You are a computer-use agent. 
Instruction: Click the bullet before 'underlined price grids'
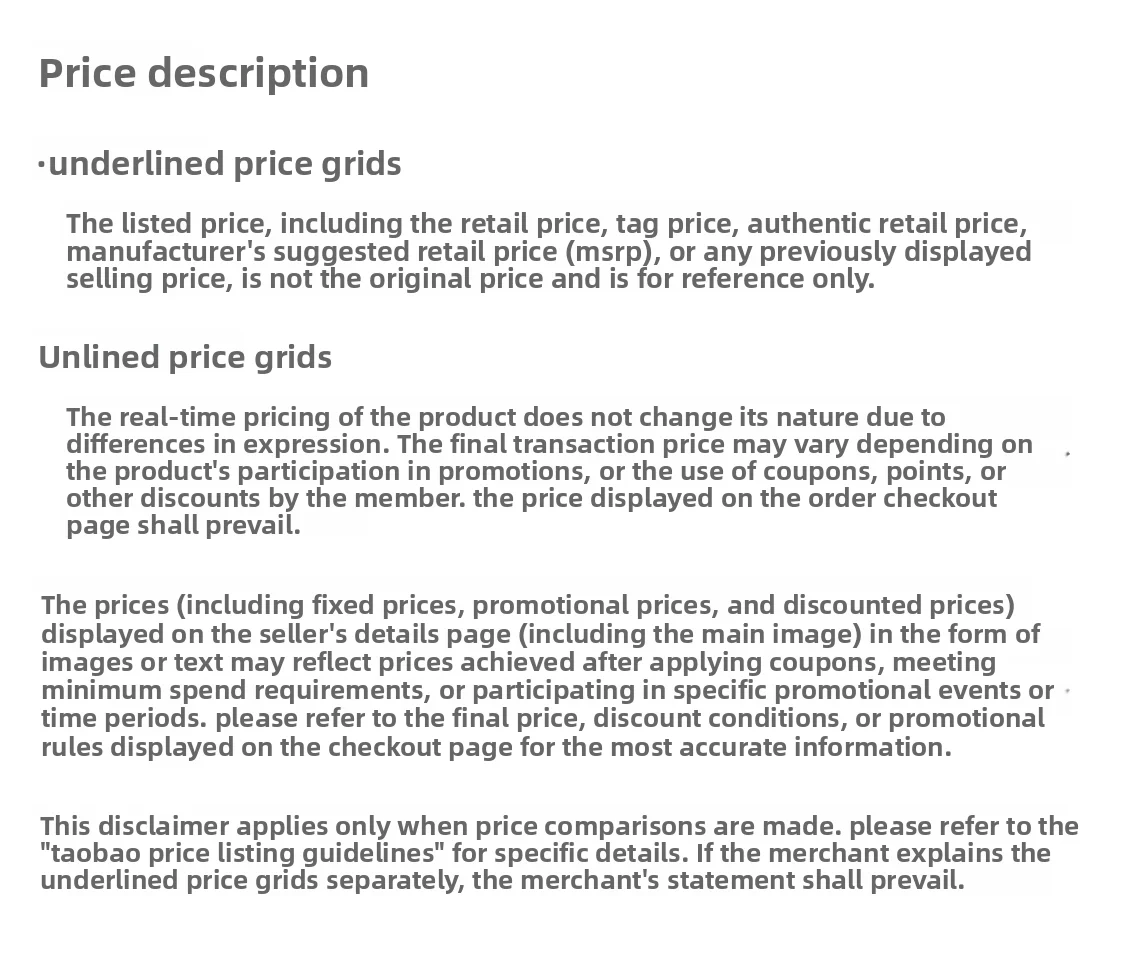(x=42, y=166)
